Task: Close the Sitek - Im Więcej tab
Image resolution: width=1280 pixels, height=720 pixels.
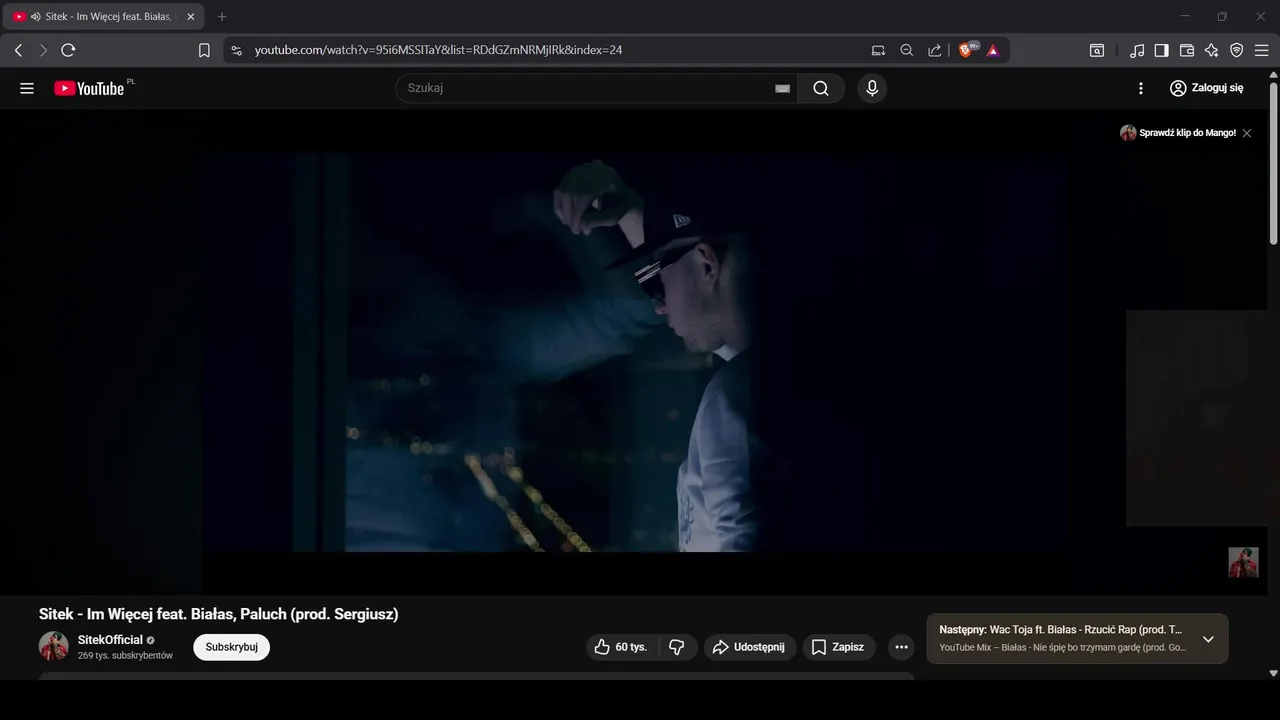Action: [x=191, y=17]
